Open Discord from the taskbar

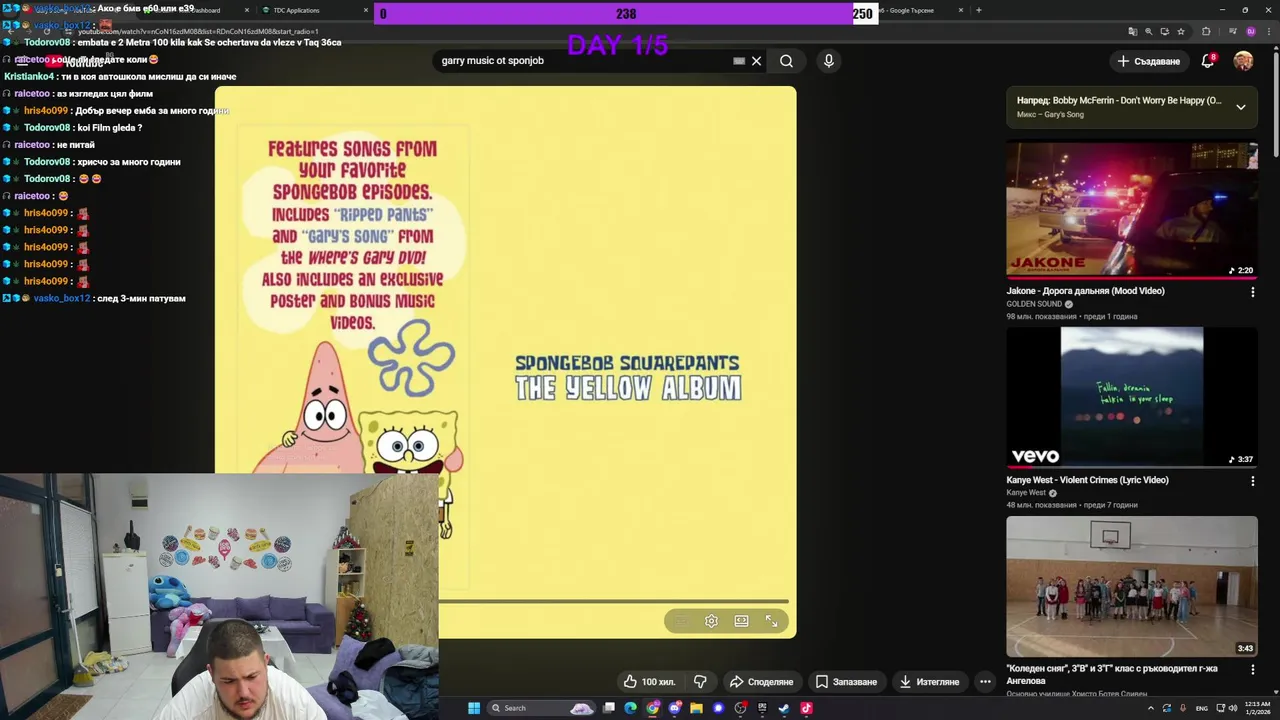point(675,708)
